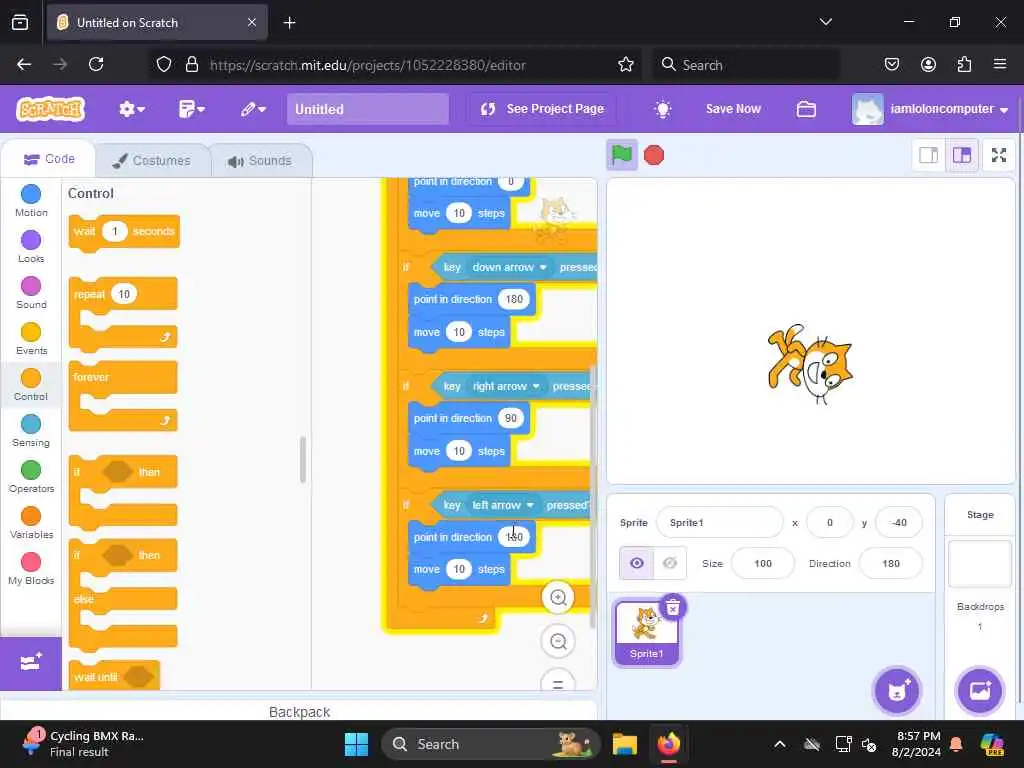Click the workspace vertical scrollbar
Screen dimensions: 1024x768
pos(592,496)
